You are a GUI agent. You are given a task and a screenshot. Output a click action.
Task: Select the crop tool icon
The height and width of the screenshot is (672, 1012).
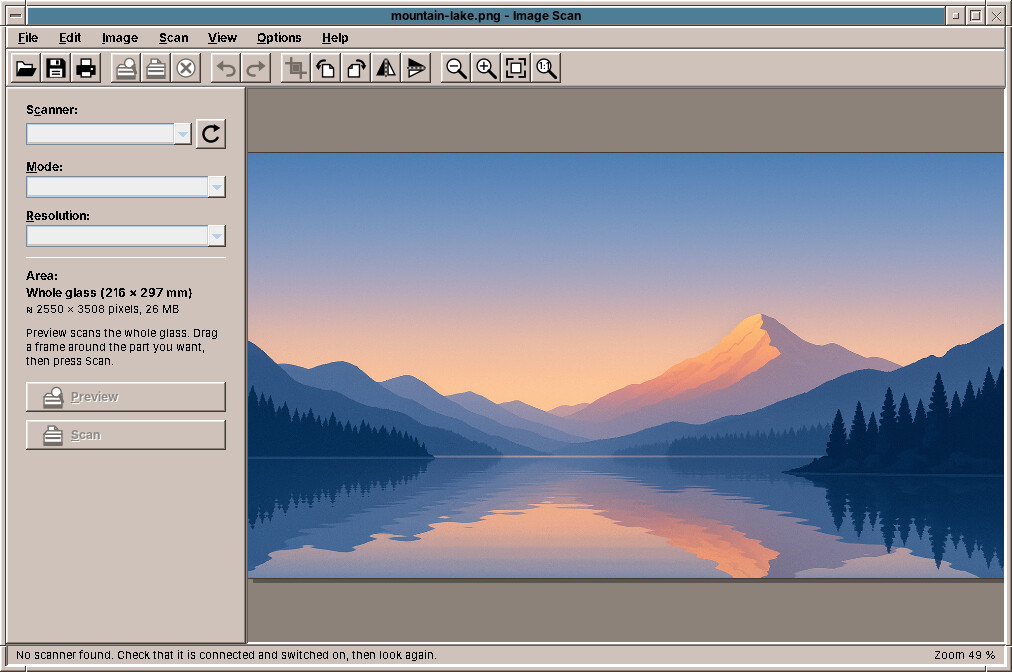click(x=296, y=68)
